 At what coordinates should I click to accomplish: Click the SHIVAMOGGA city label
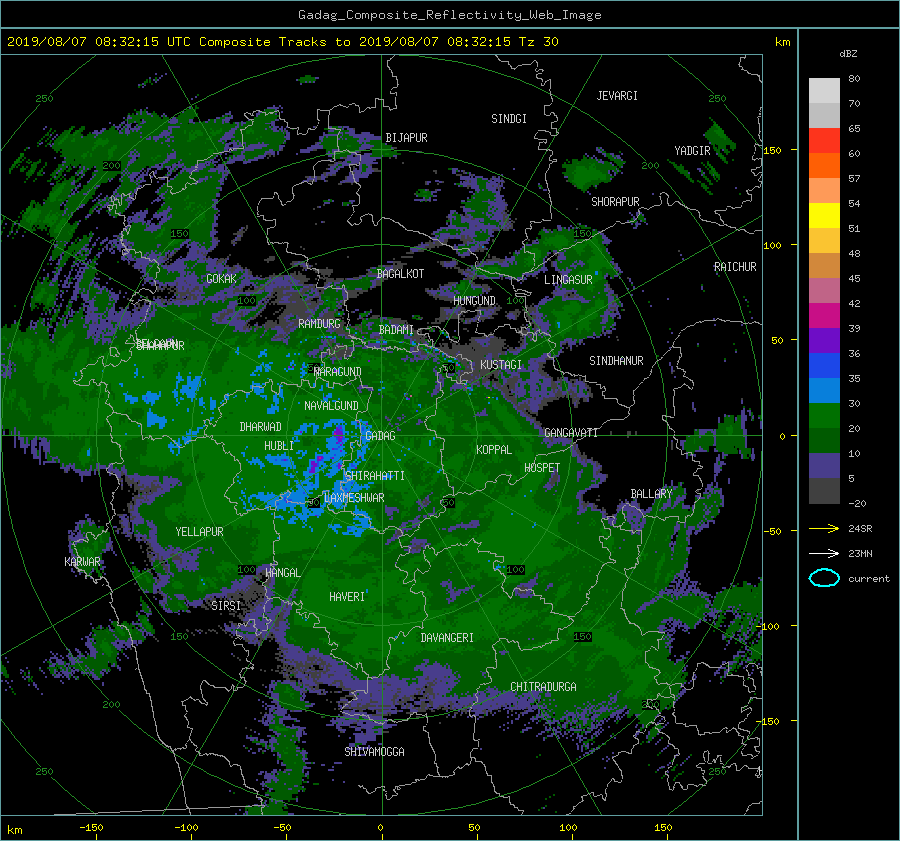pyautogui.click(x=374, y=752)
